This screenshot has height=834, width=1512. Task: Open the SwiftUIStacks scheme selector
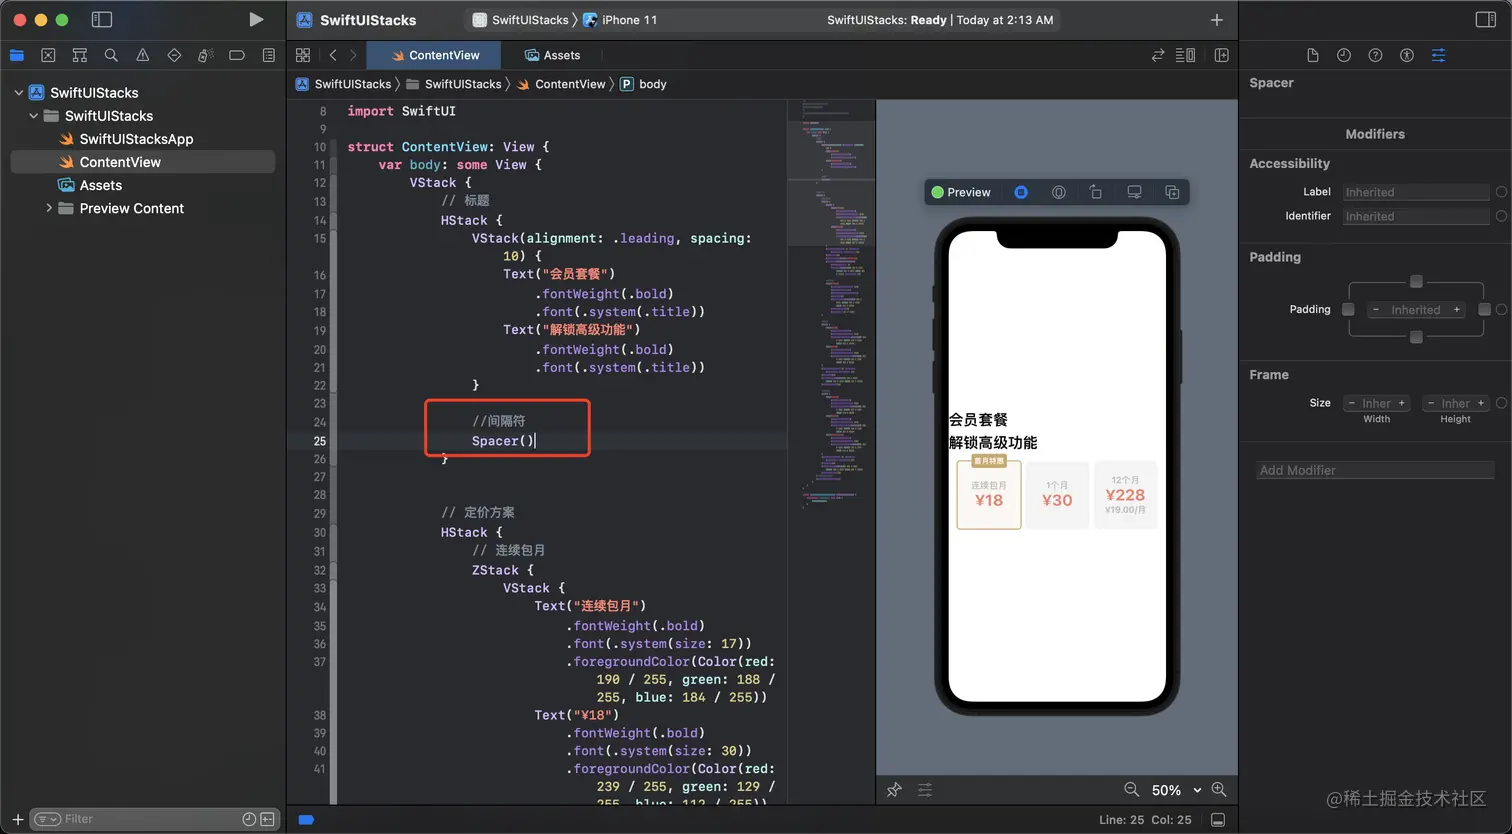(x=520, y=20)
